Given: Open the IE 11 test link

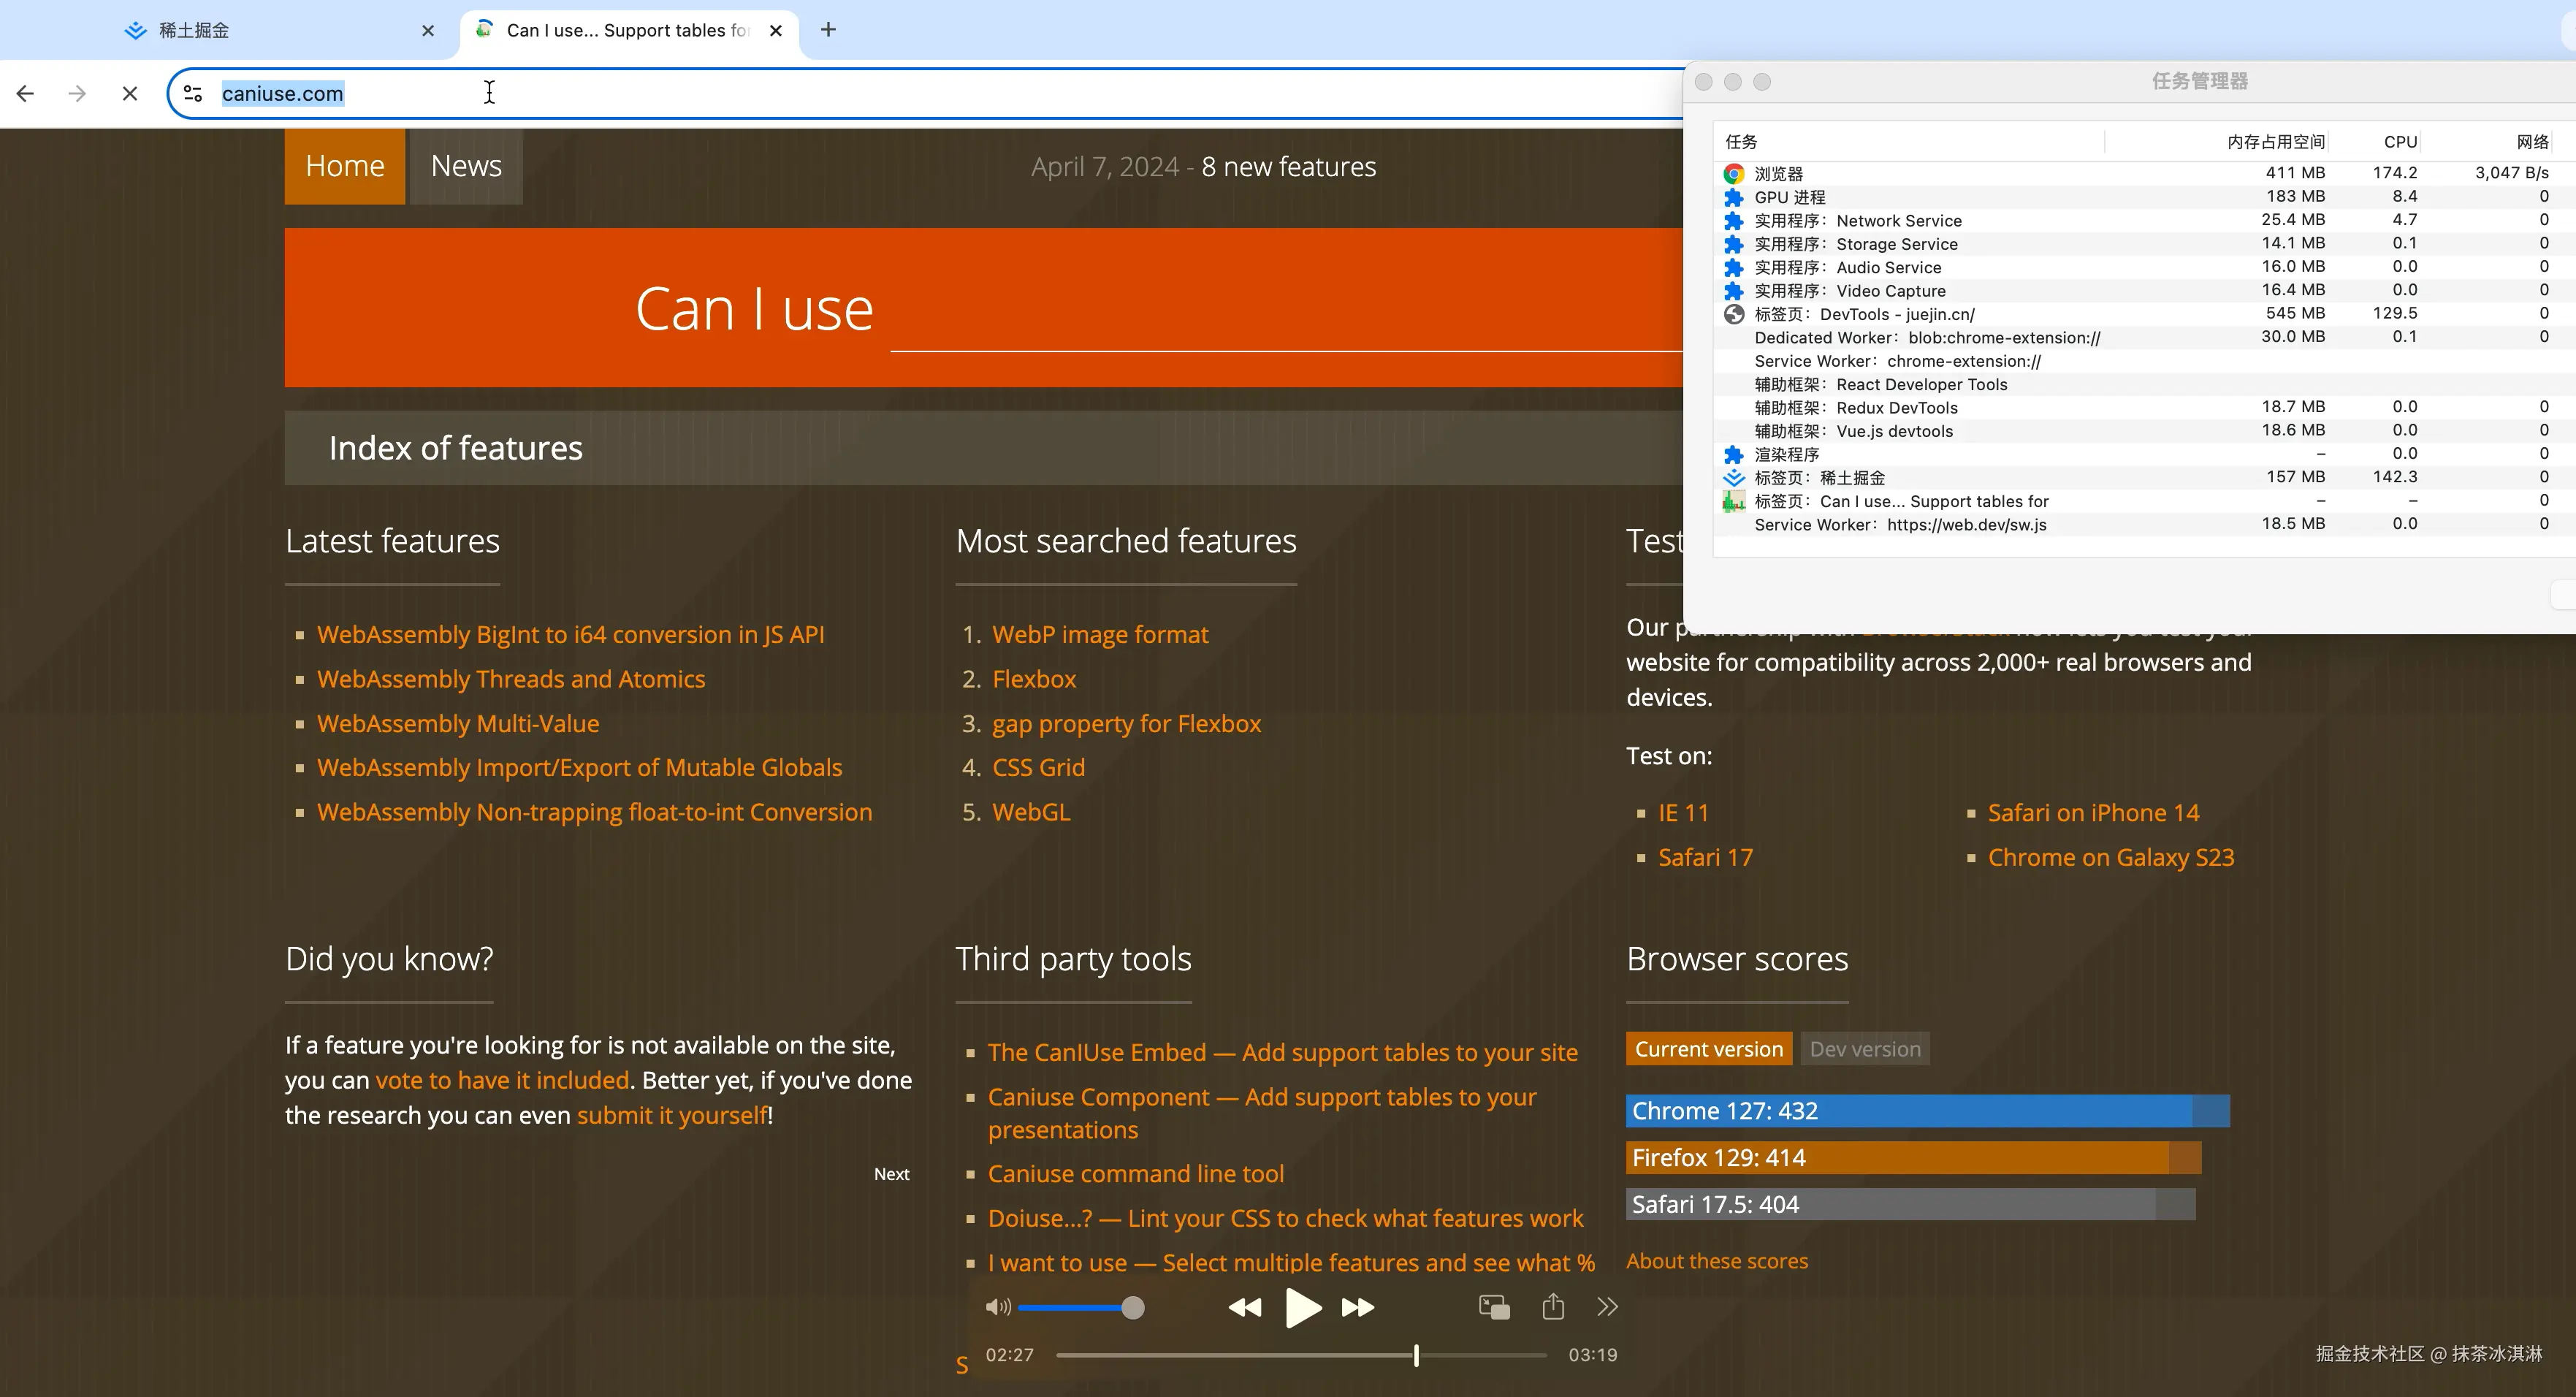Looking at the screenshot, I should (x=1684, y=813).
